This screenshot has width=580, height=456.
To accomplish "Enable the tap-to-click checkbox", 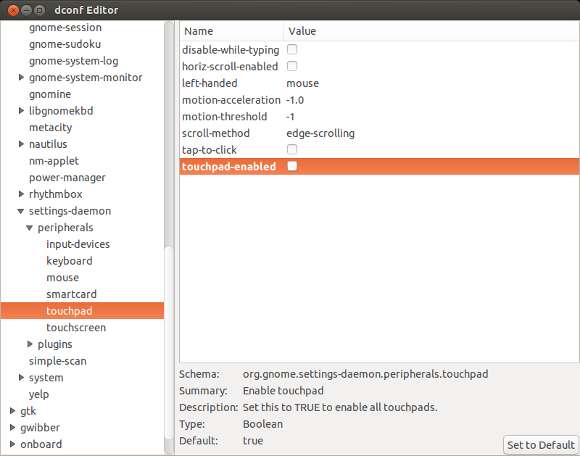I will pyautogui.click(x=292, y=149).
